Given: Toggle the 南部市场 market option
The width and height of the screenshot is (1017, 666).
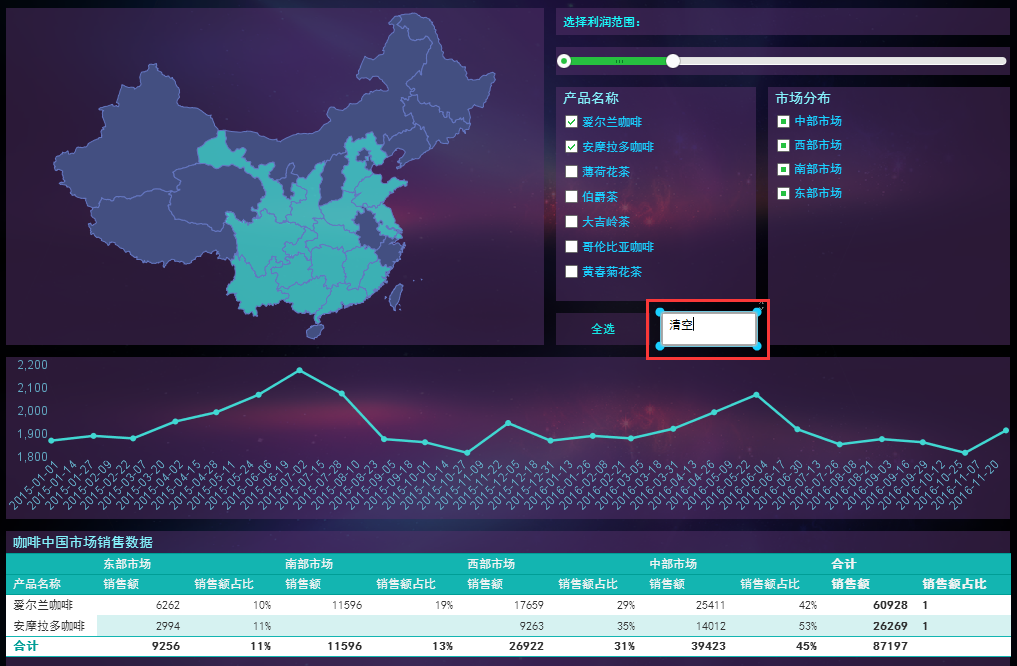Looking at the screenshot, I should pyautogui.click(x=784, y=169).
